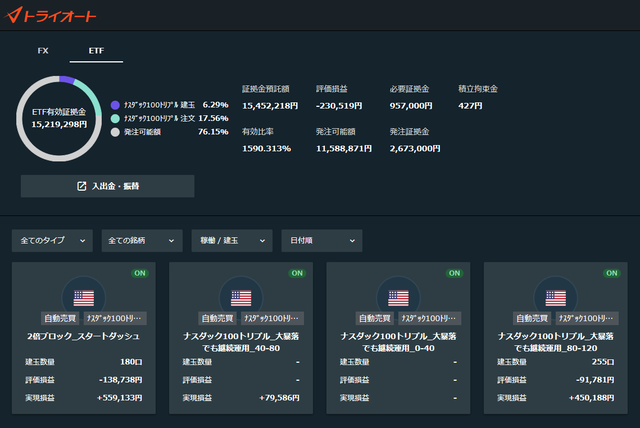The image size is (640, 428).
Task: Open the 日付順 sort dropdown
Action: [322, 240]
